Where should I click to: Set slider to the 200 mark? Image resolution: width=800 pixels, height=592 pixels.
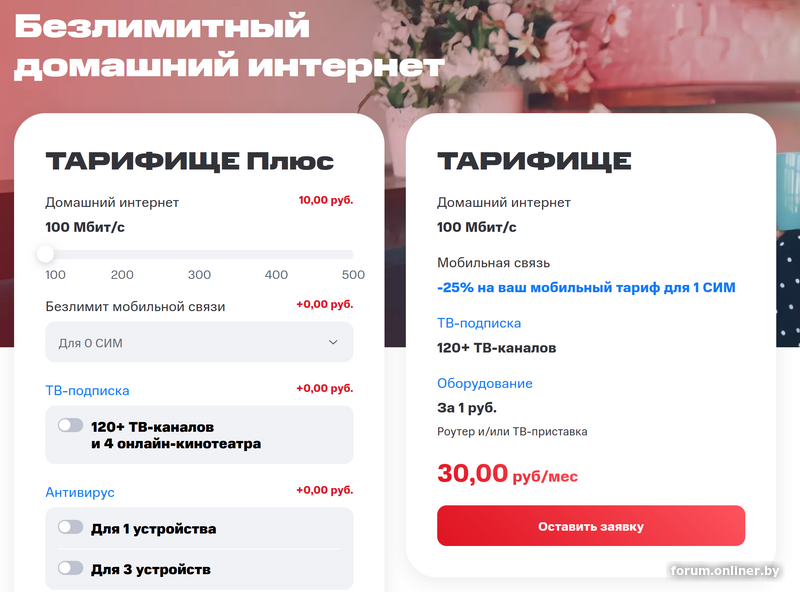(x=122, y=254)
